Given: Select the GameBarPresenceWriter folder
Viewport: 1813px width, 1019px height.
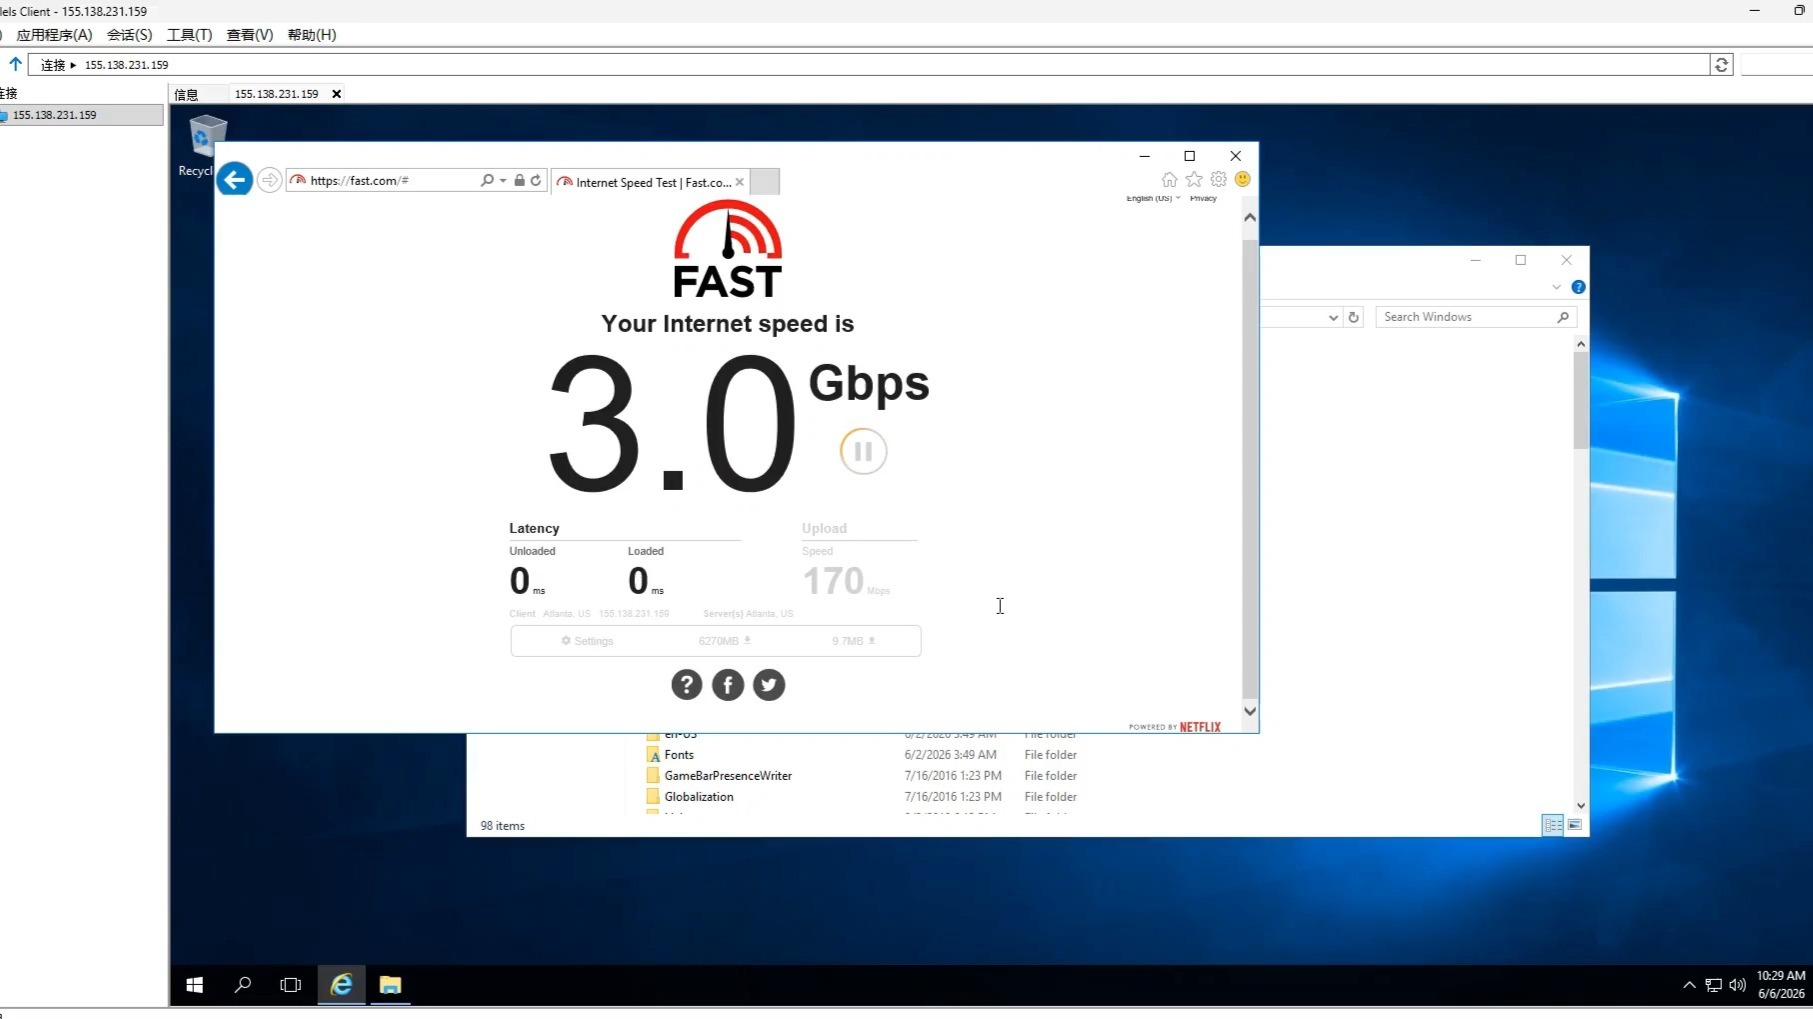Looking at the screenshot, I should click(x=728, y=776).
